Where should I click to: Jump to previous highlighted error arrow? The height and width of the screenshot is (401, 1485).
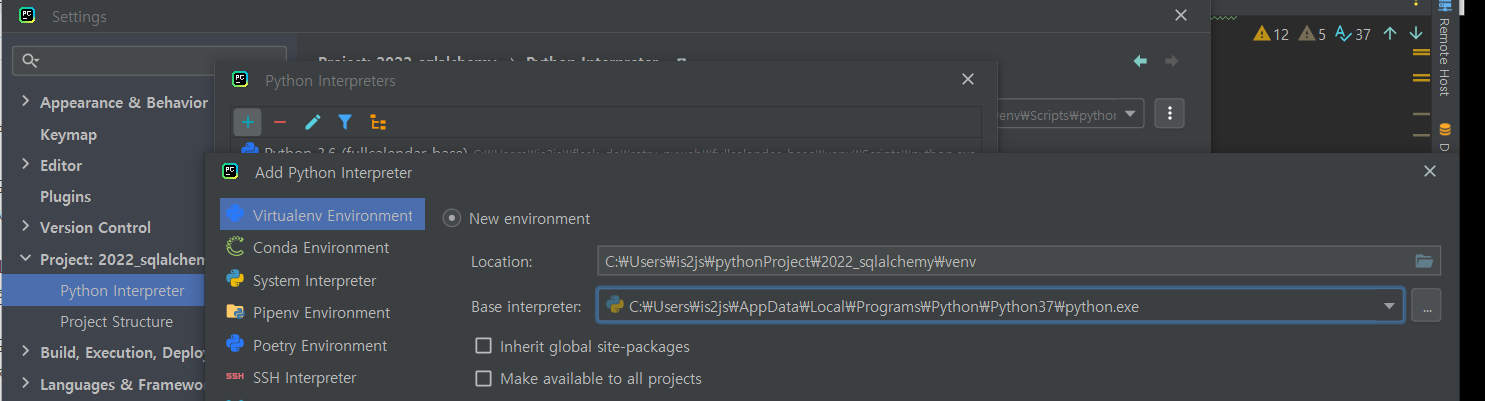click(x=1390, y=34)
